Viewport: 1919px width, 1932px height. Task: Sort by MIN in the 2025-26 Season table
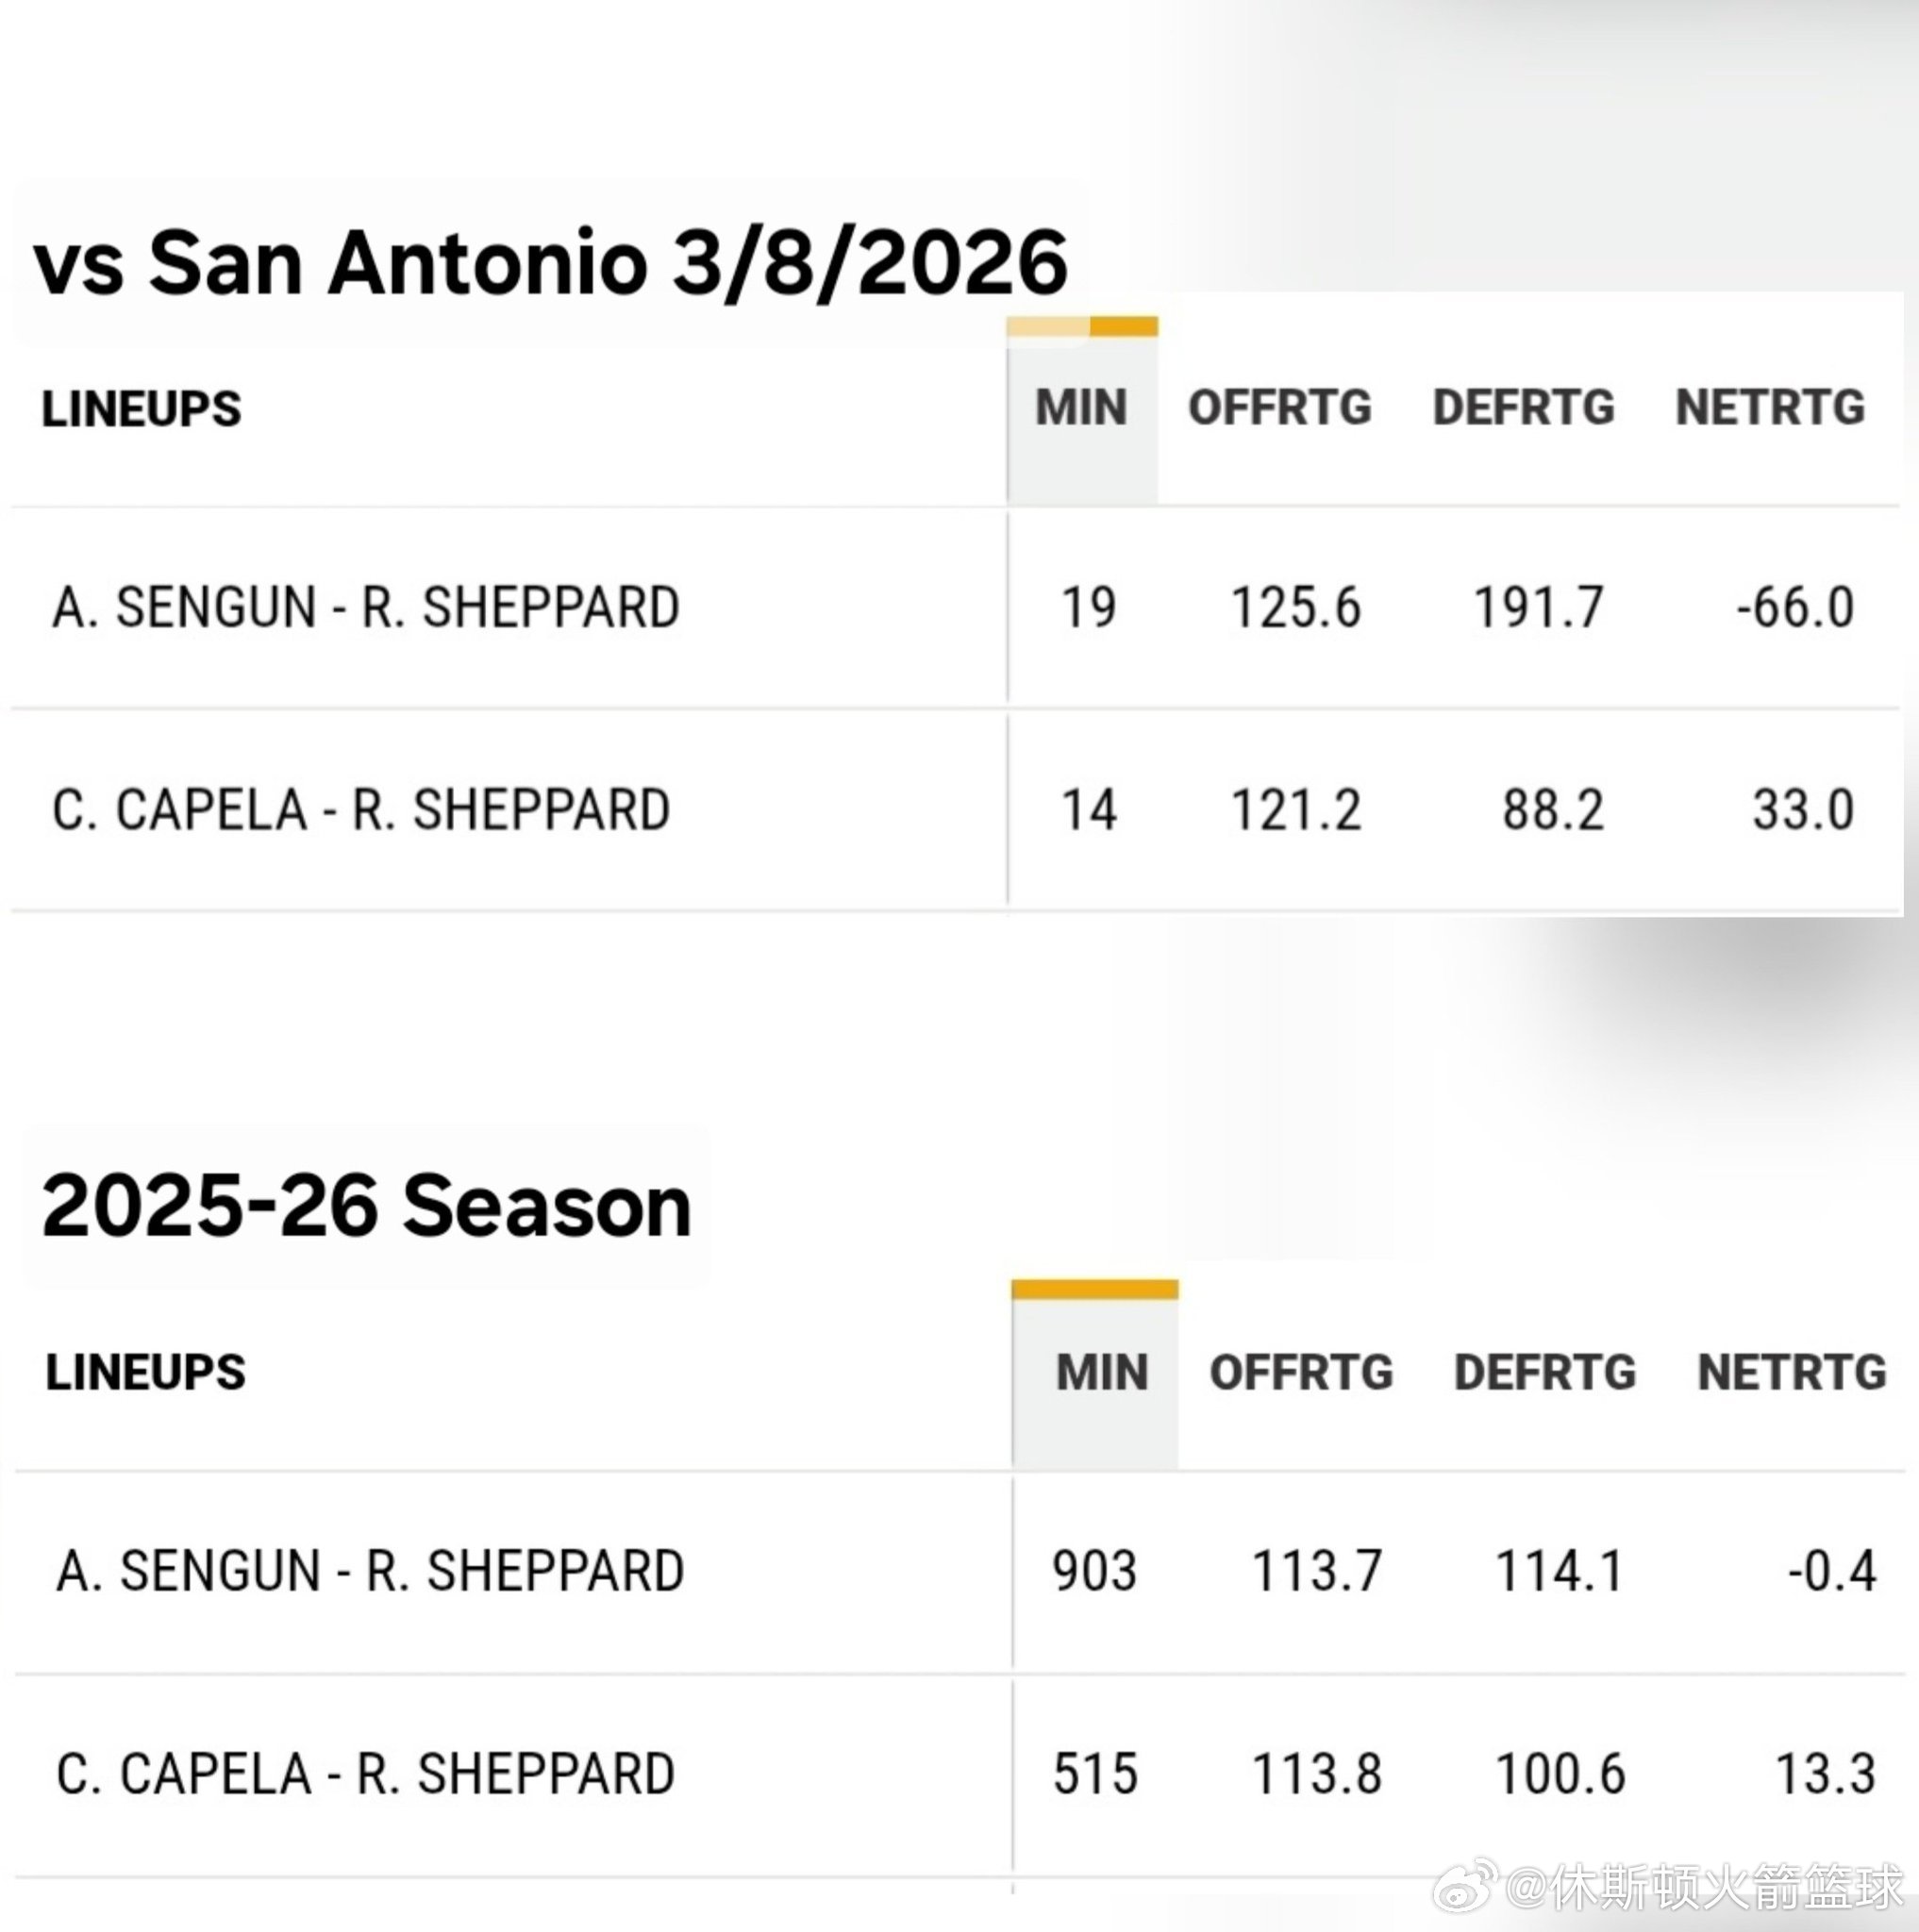(1102, 1372)
